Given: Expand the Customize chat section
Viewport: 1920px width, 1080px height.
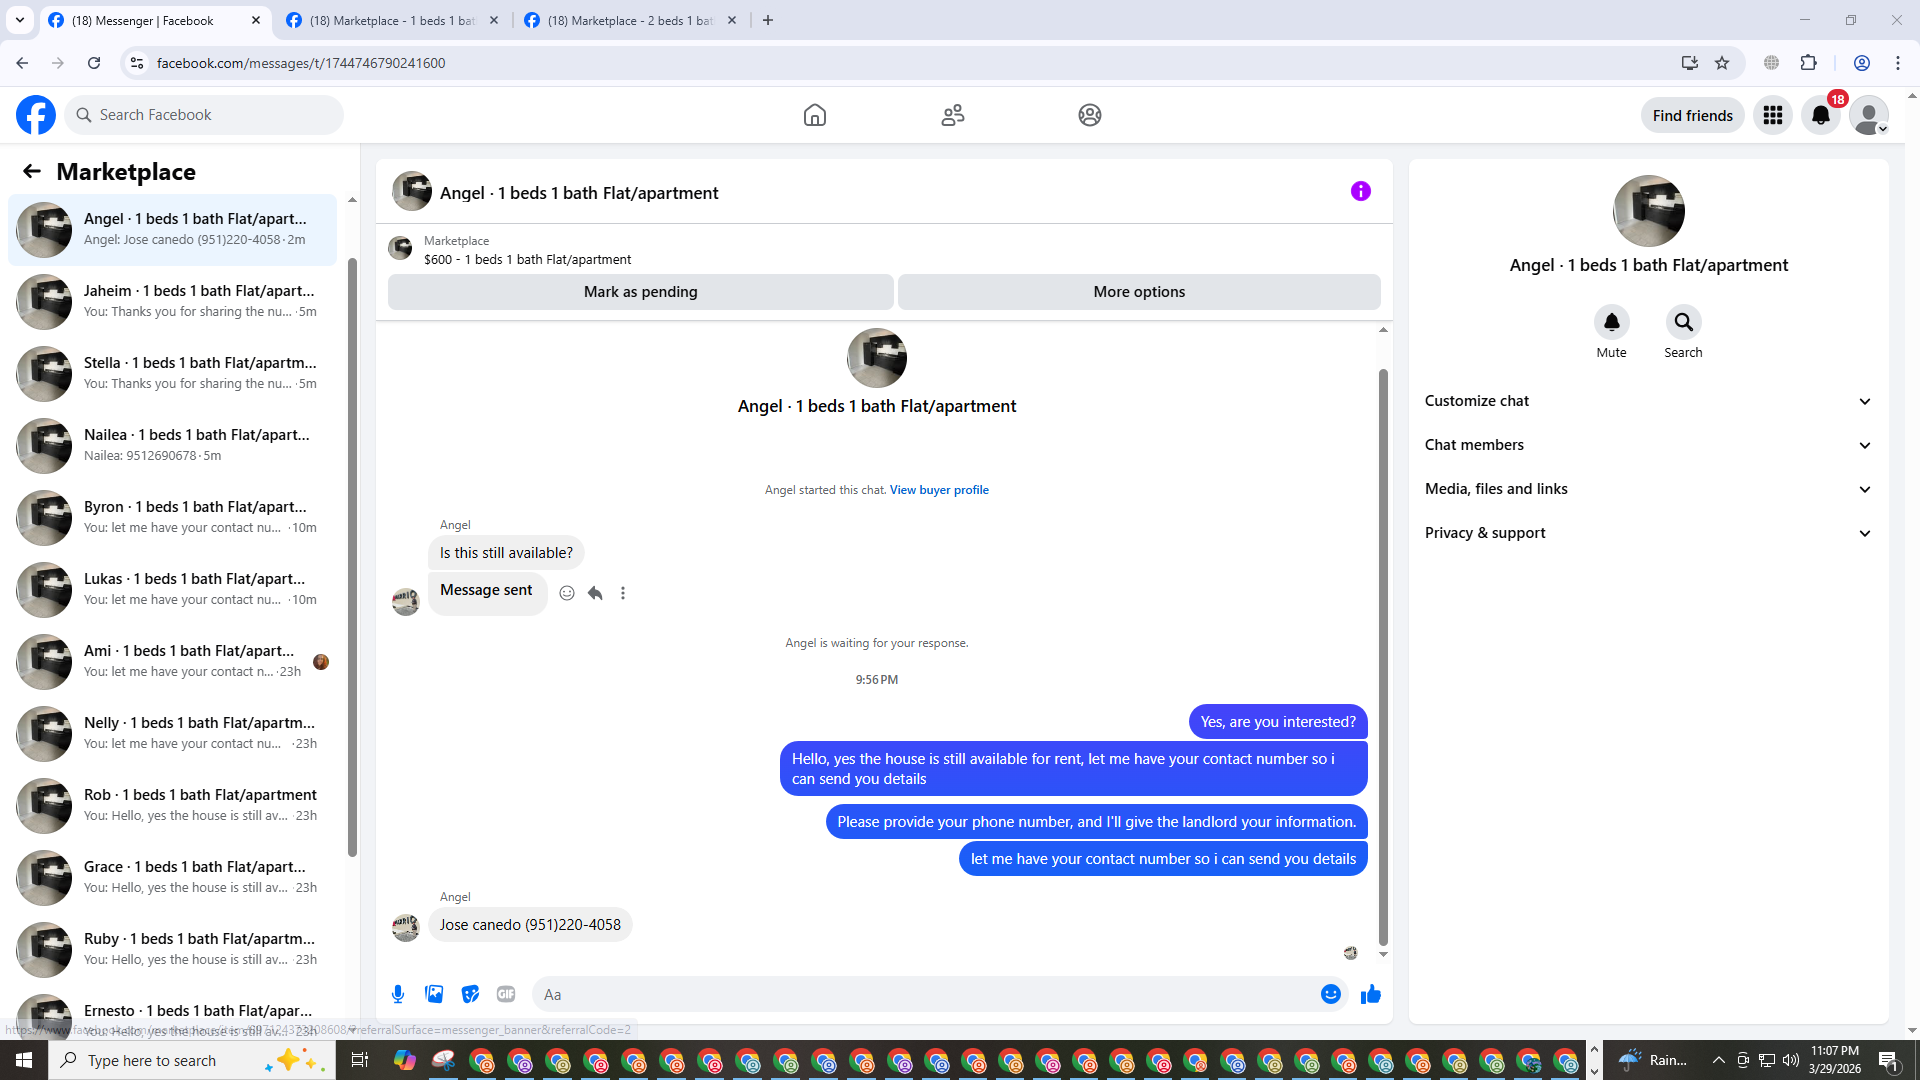Looking at the screenshot, I should 1648,401.
